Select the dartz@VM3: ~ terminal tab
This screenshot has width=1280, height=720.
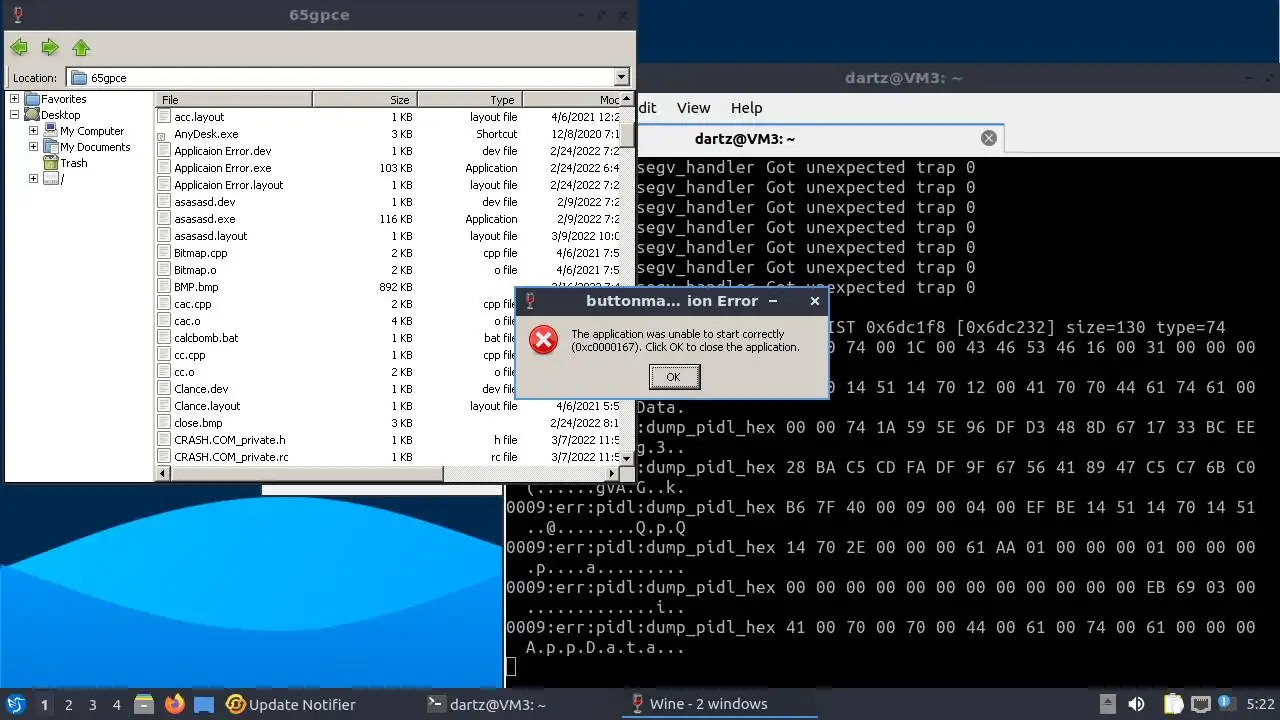click(744, 139)
